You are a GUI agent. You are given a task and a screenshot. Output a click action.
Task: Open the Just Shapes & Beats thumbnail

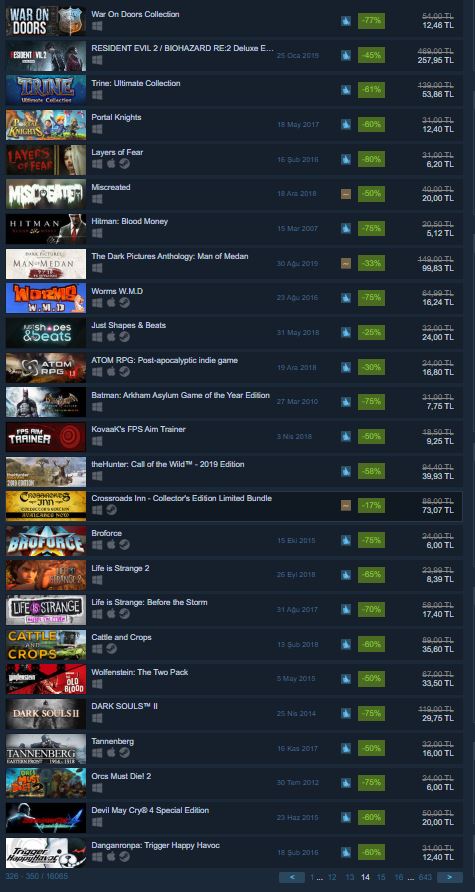[x=46, y=333]
